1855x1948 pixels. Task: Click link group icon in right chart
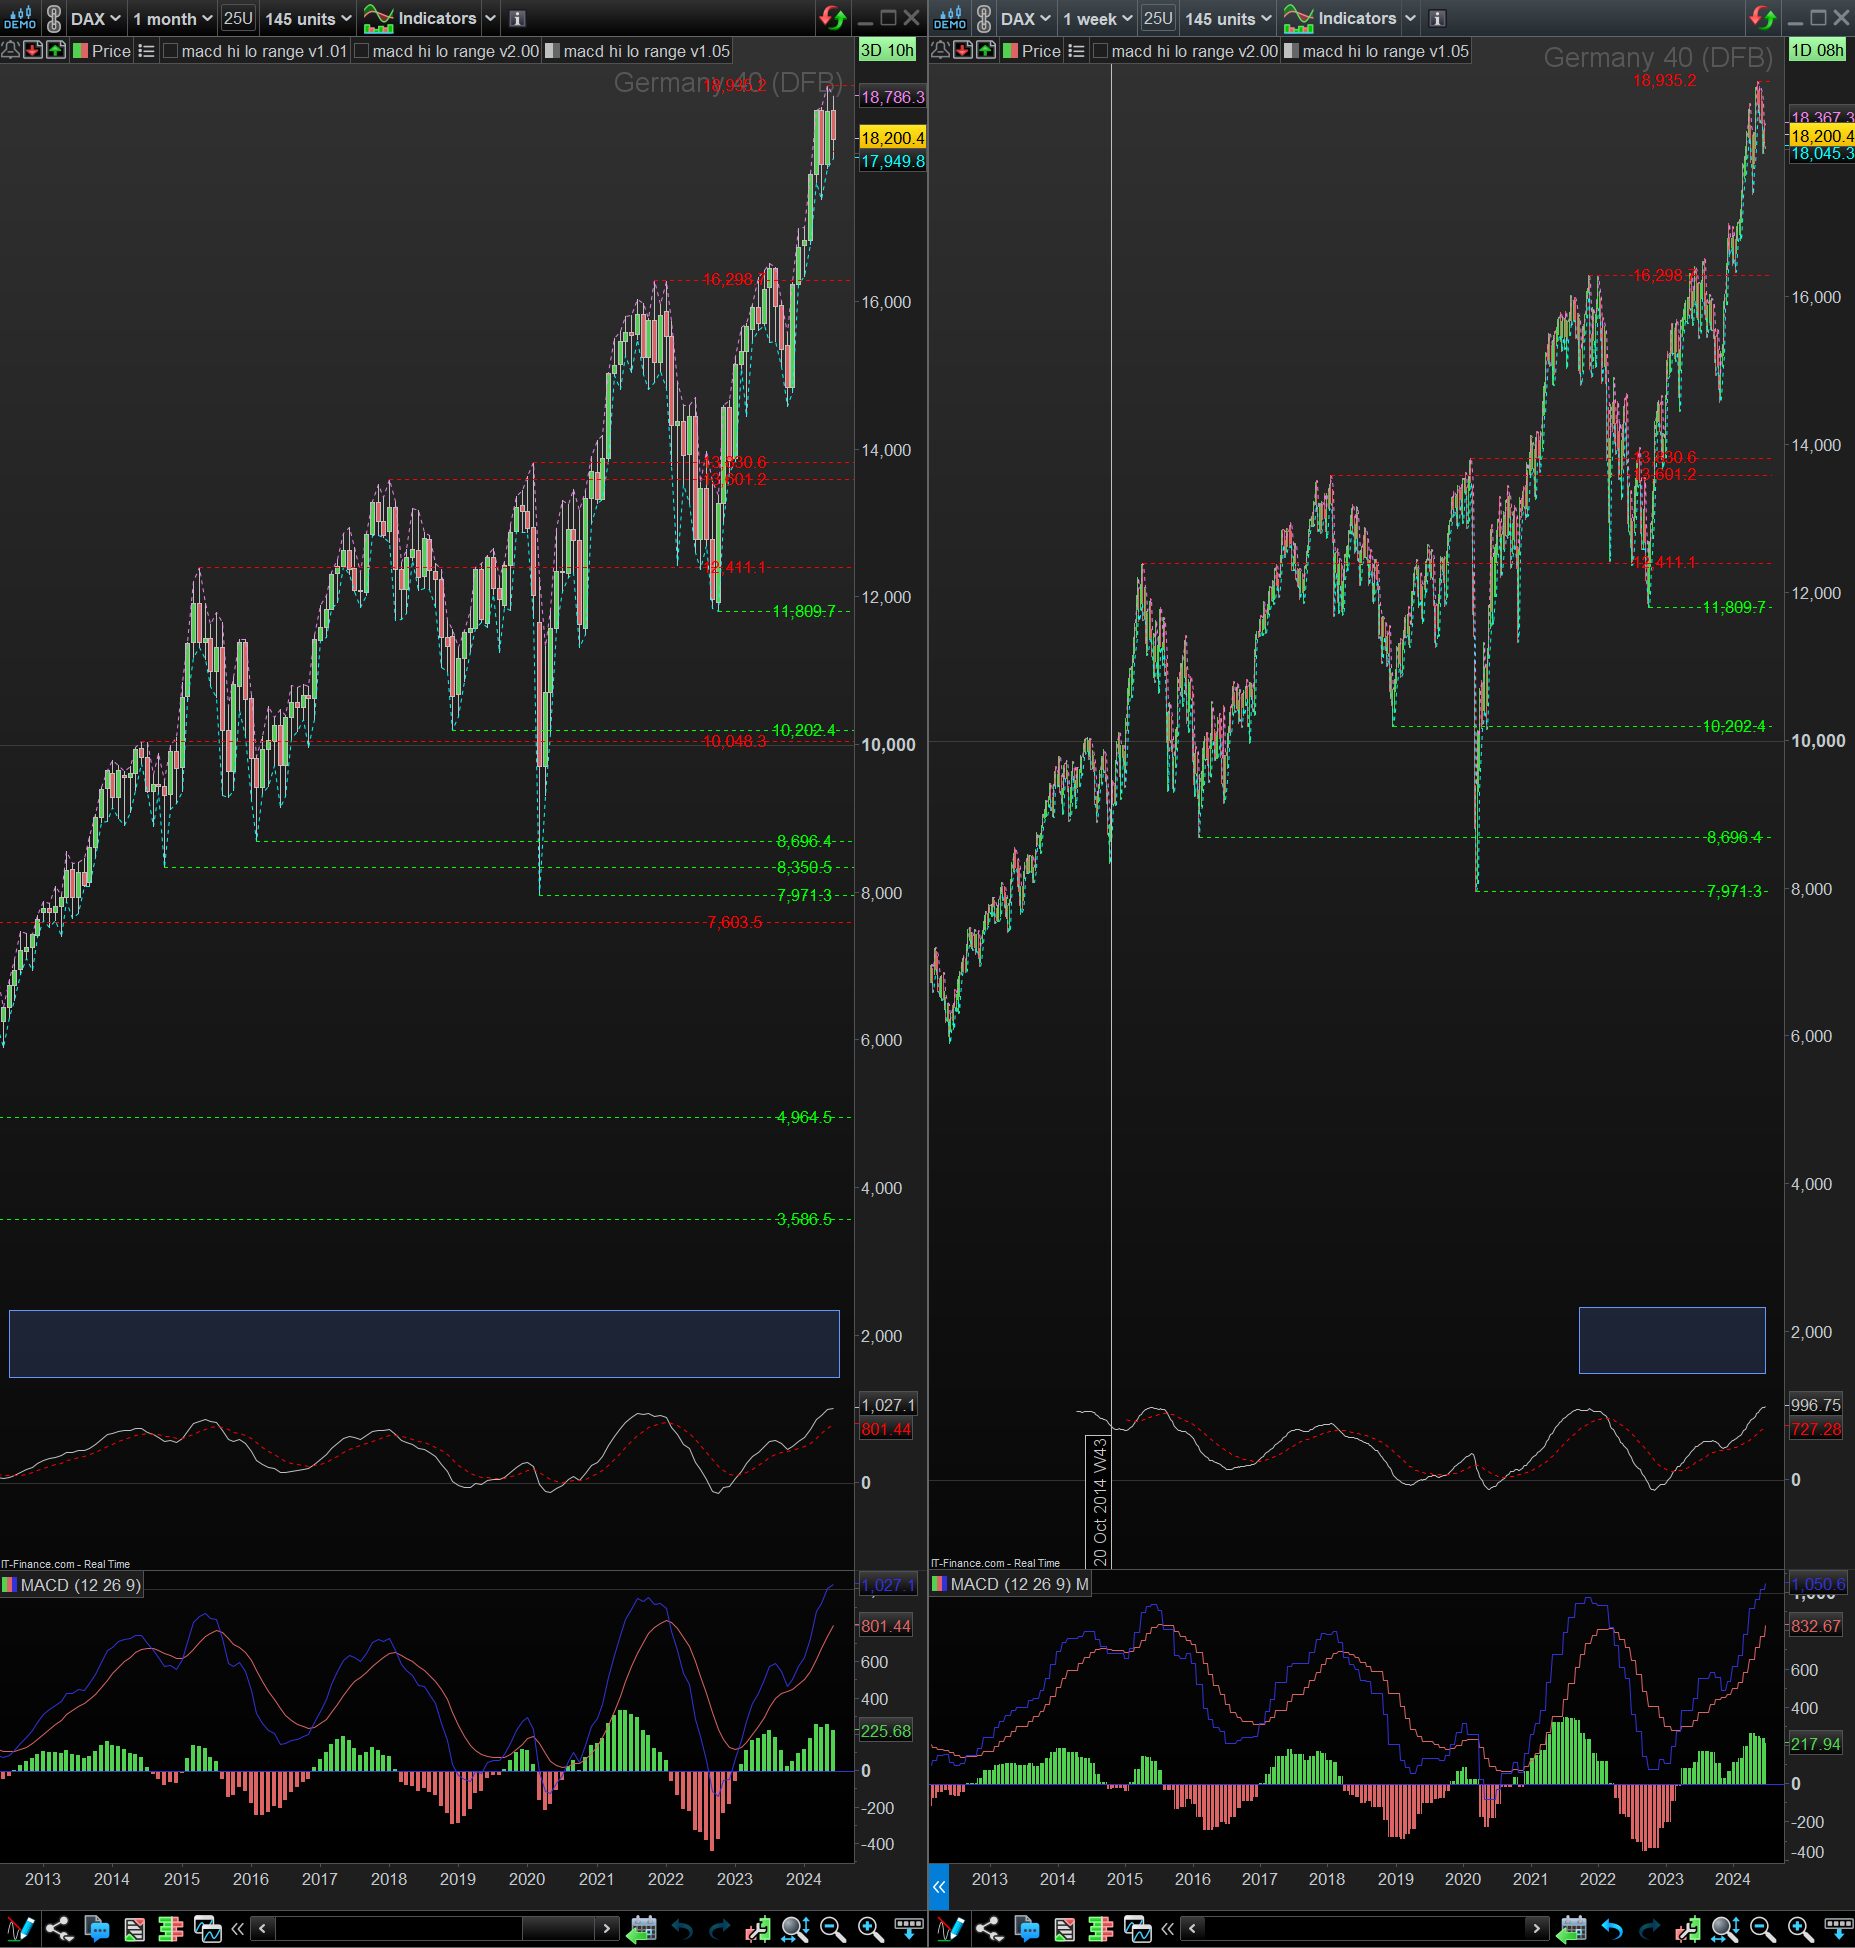(984, 19)
